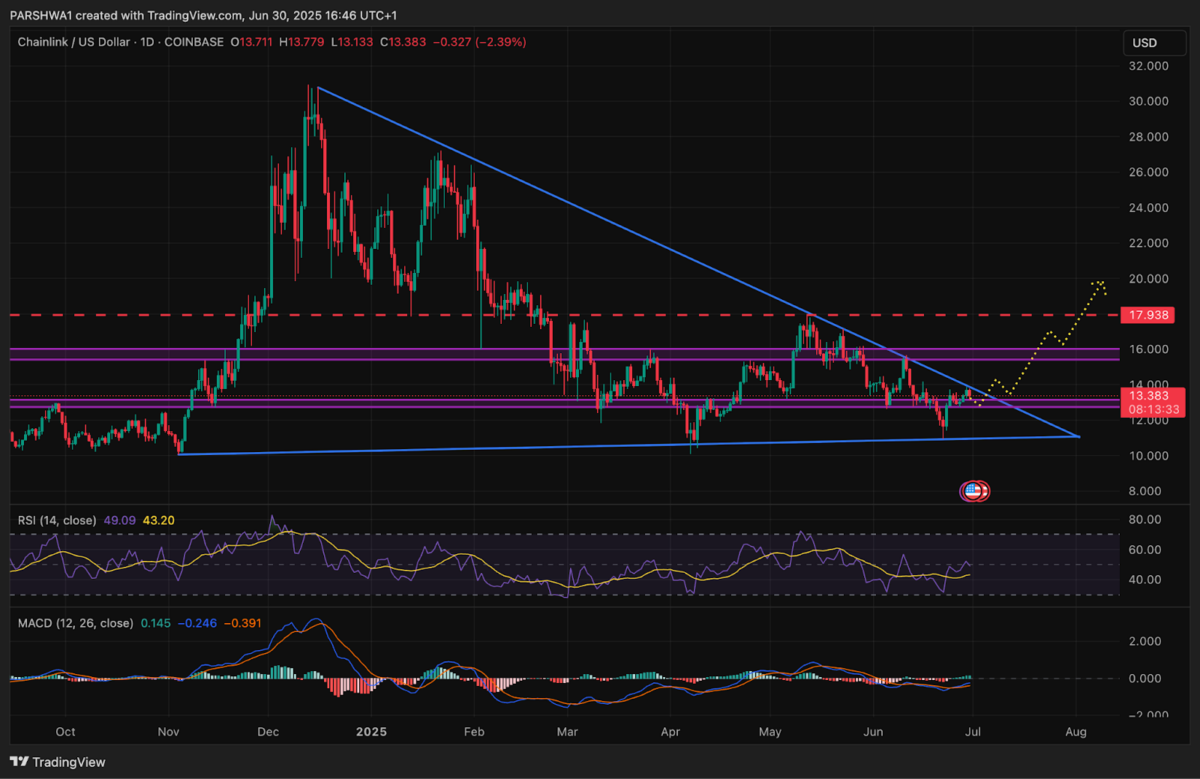Select the lower blue support trendline
1200x779 pixels.
(x=600, y=446)
